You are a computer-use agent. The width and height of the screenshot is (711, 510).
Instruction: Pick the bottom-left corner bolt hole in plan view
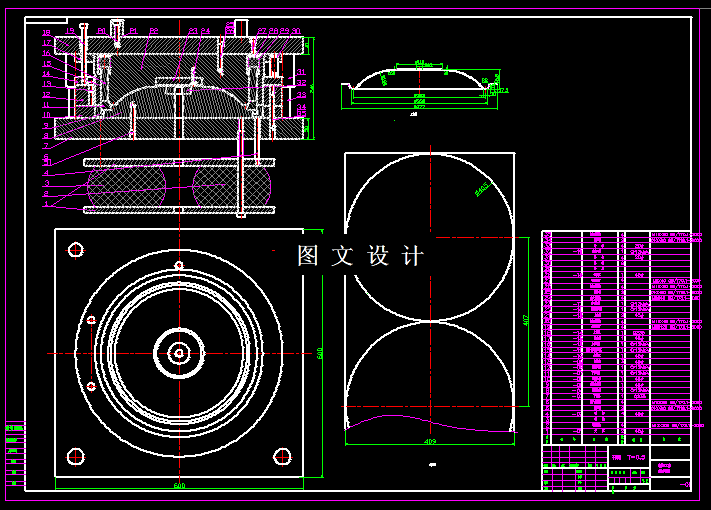pos(76,457)
